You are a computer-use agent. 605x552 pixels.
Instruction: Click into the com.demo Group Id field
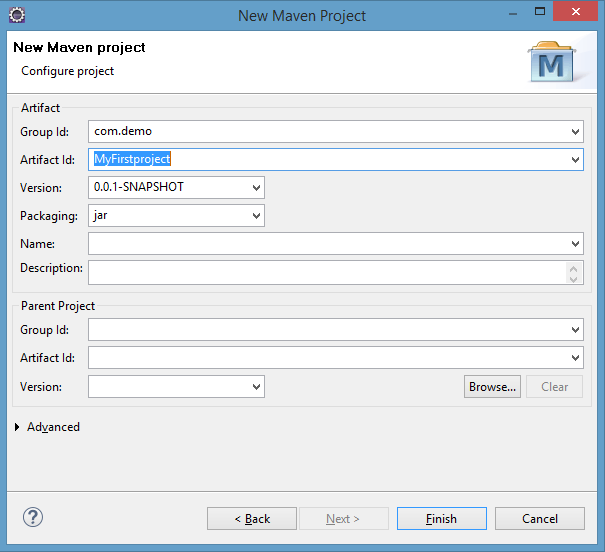click(x=328, y=132)
